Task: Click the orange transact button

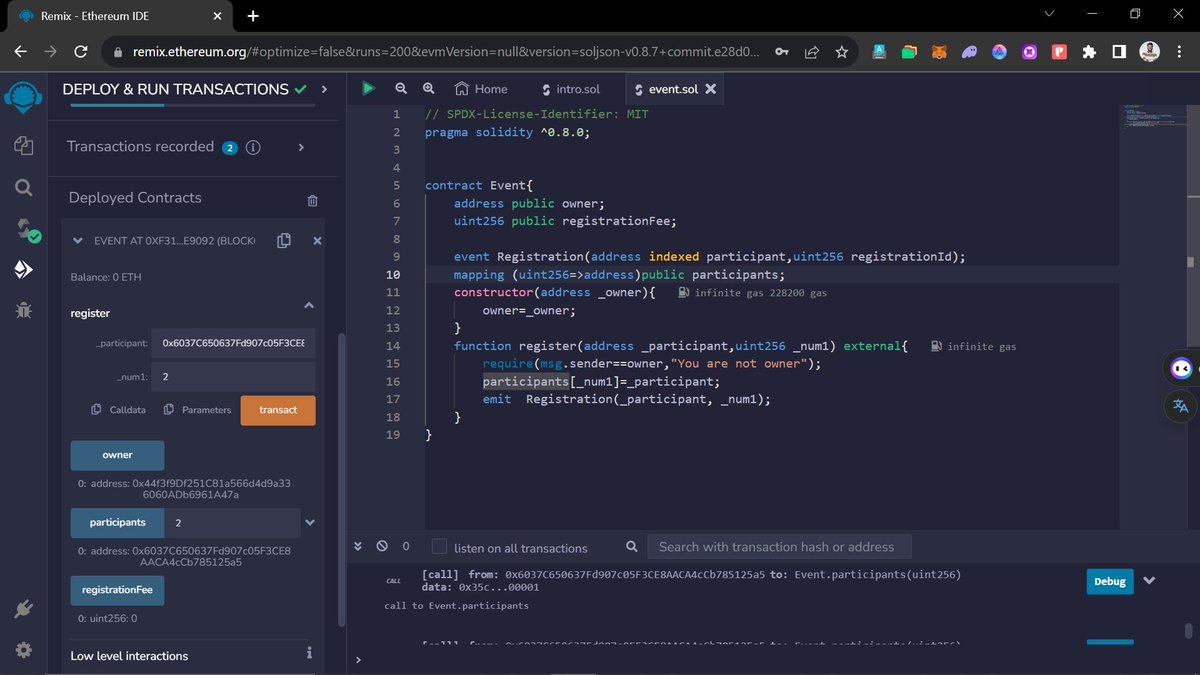Action: pos(278,410)
